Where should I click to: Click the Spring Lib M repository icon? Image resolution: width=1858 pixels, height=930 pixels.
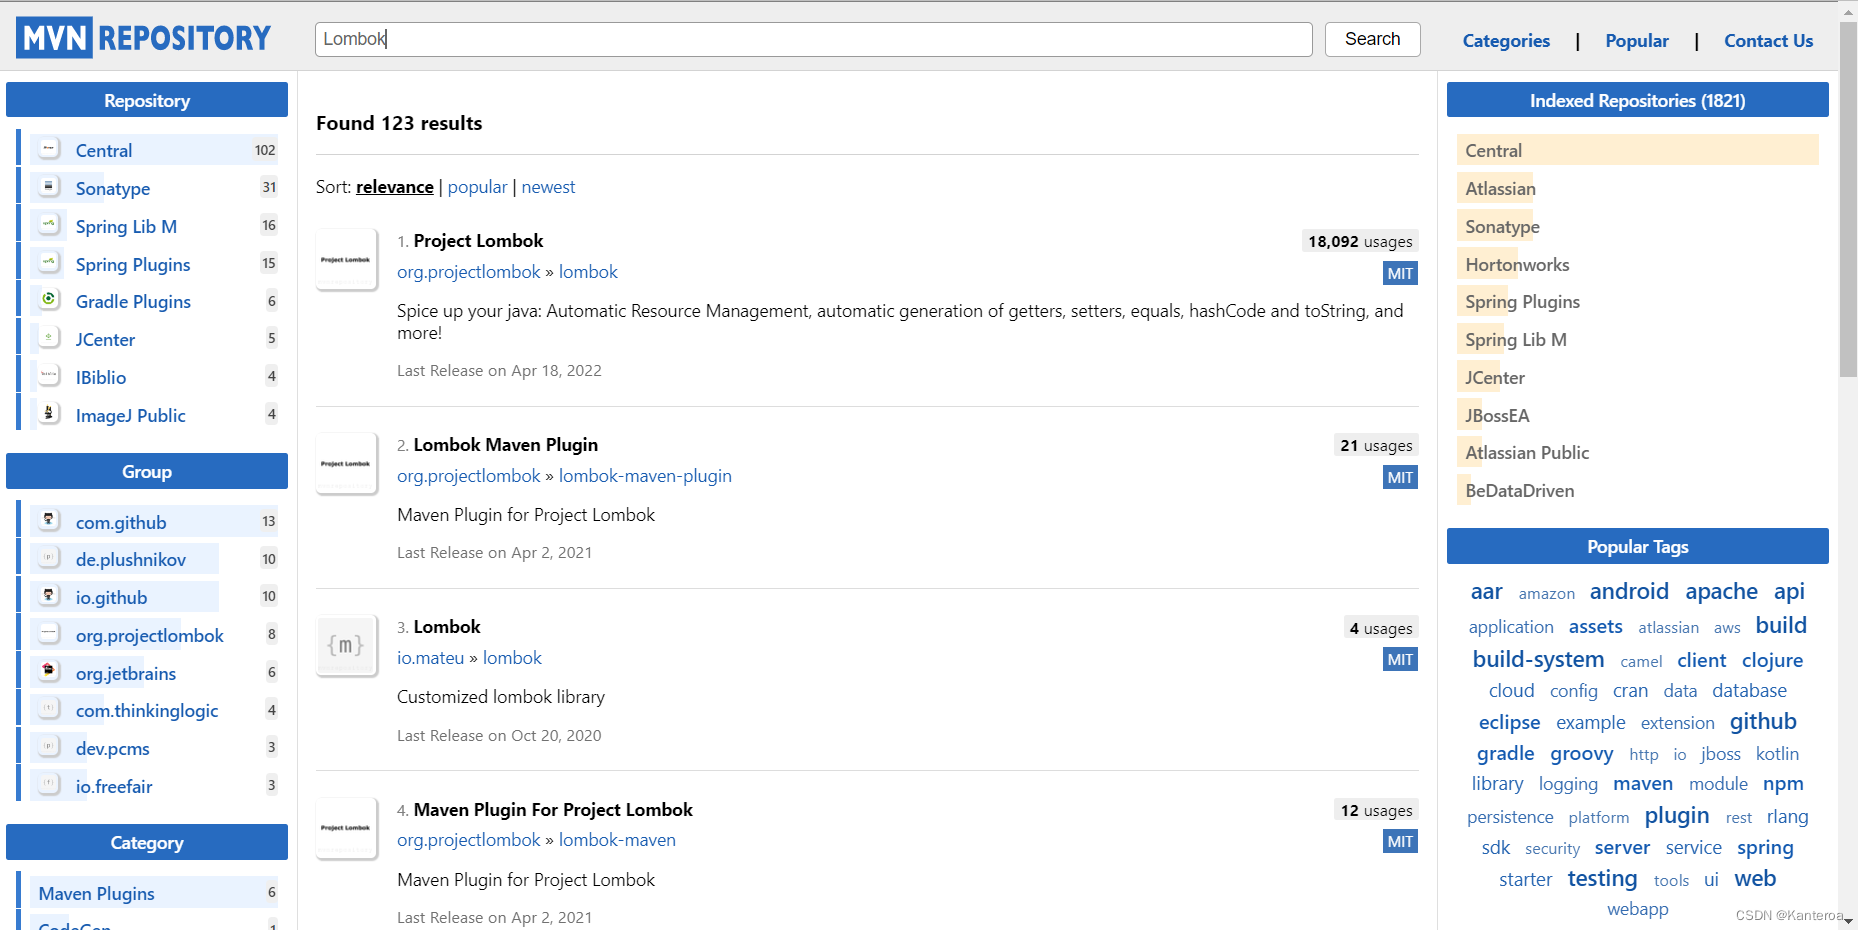click(49, 225)
